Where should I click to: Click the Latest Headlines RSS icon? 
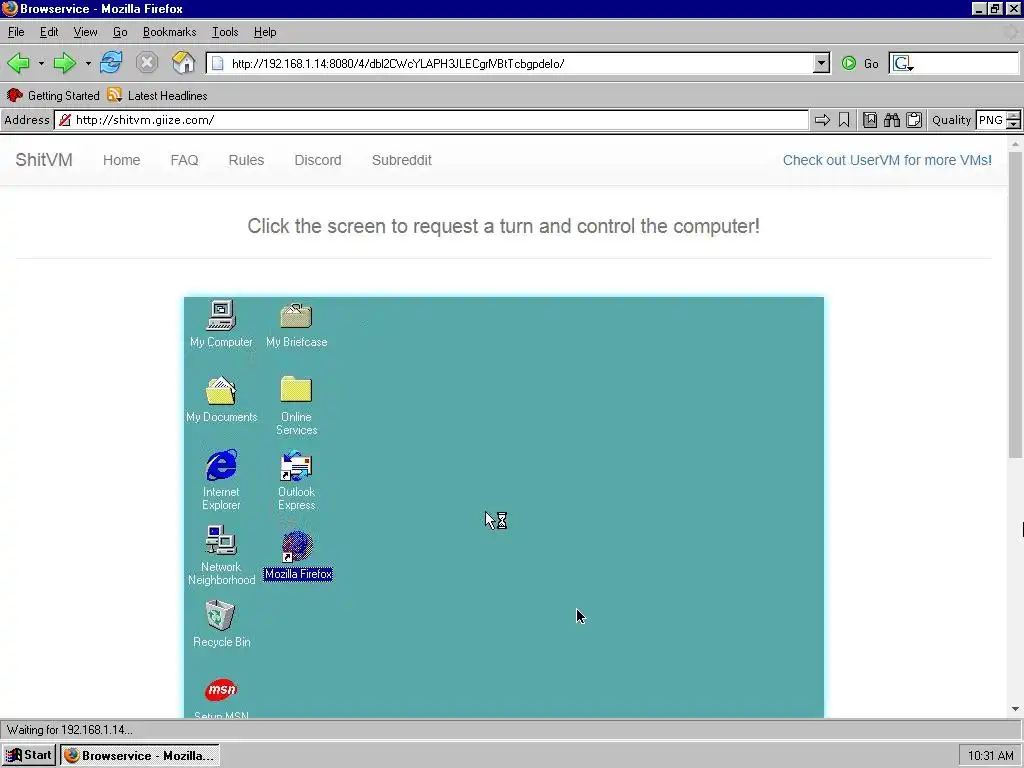tap(115, 95)
